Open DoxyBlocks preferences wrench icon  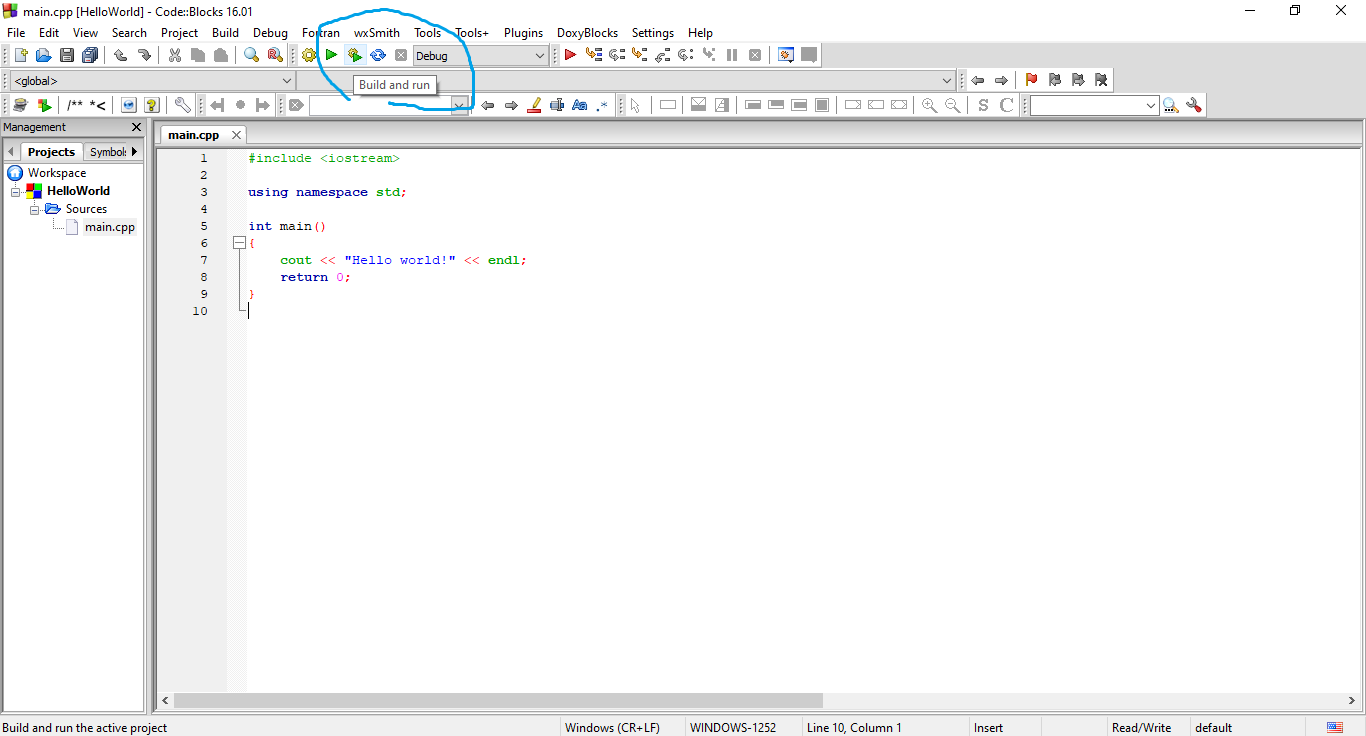[x=183, y=105]
